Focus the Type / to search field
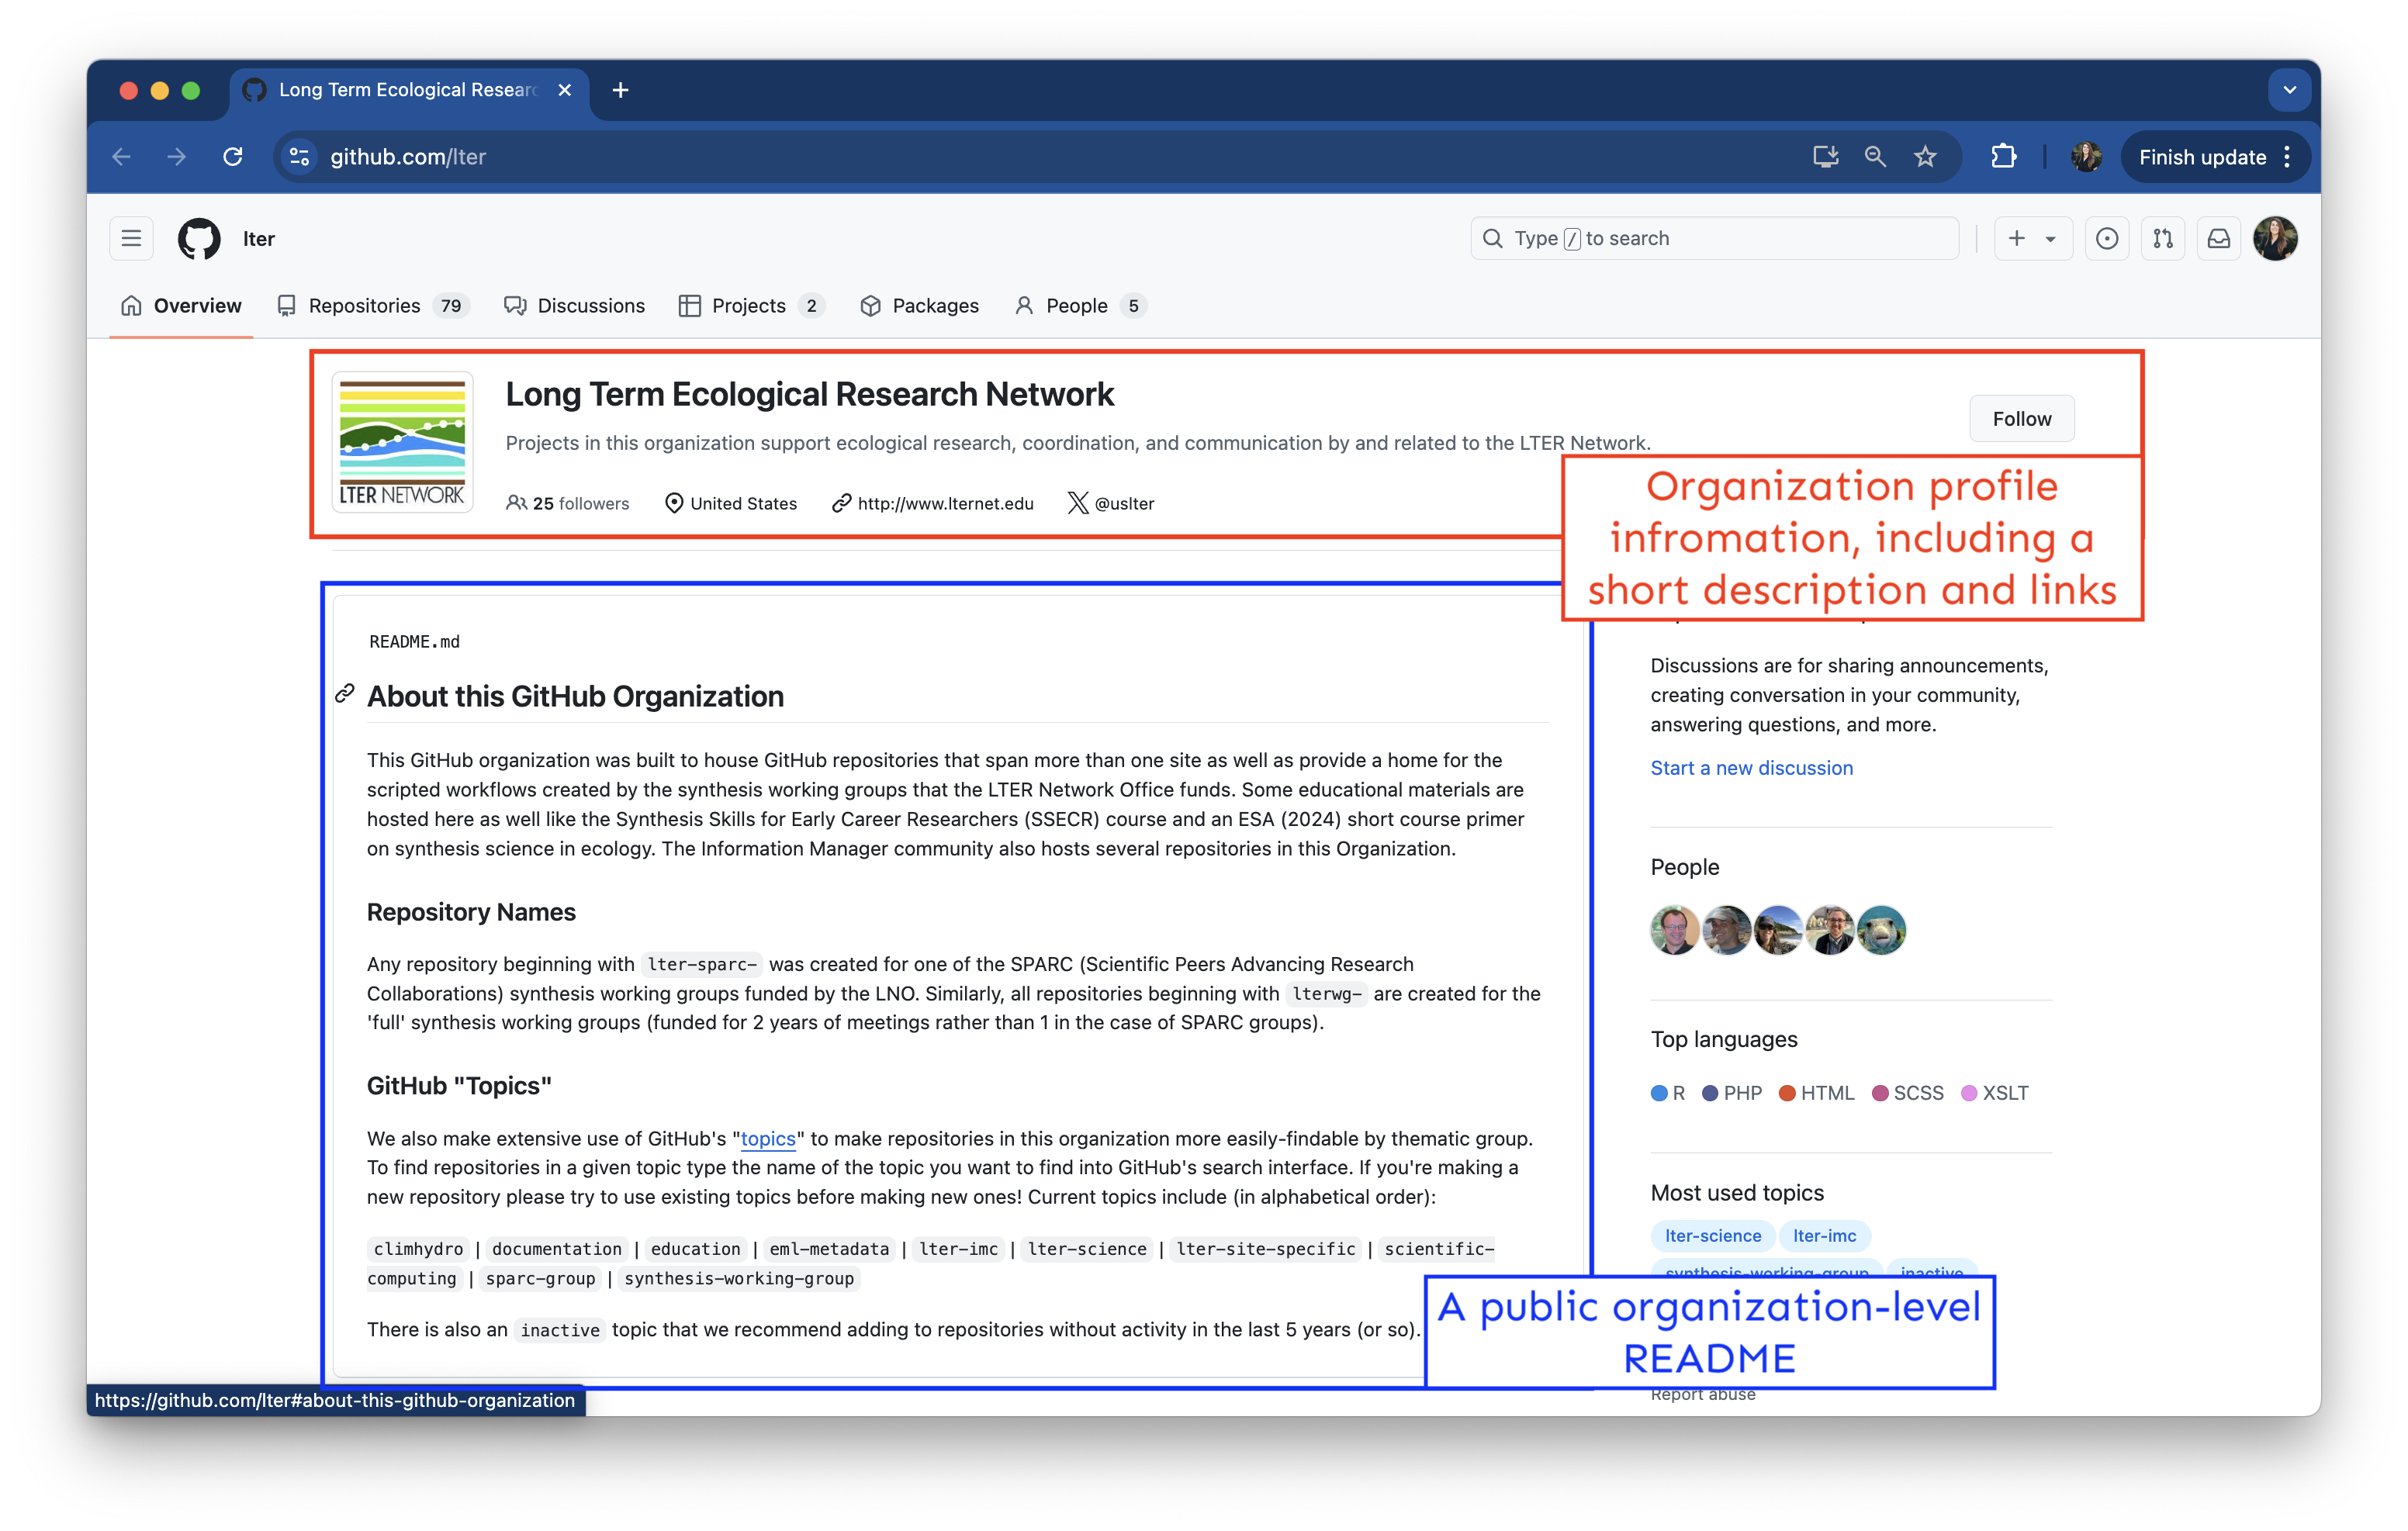2408x1531 pixels. (x=1714, y=238)
